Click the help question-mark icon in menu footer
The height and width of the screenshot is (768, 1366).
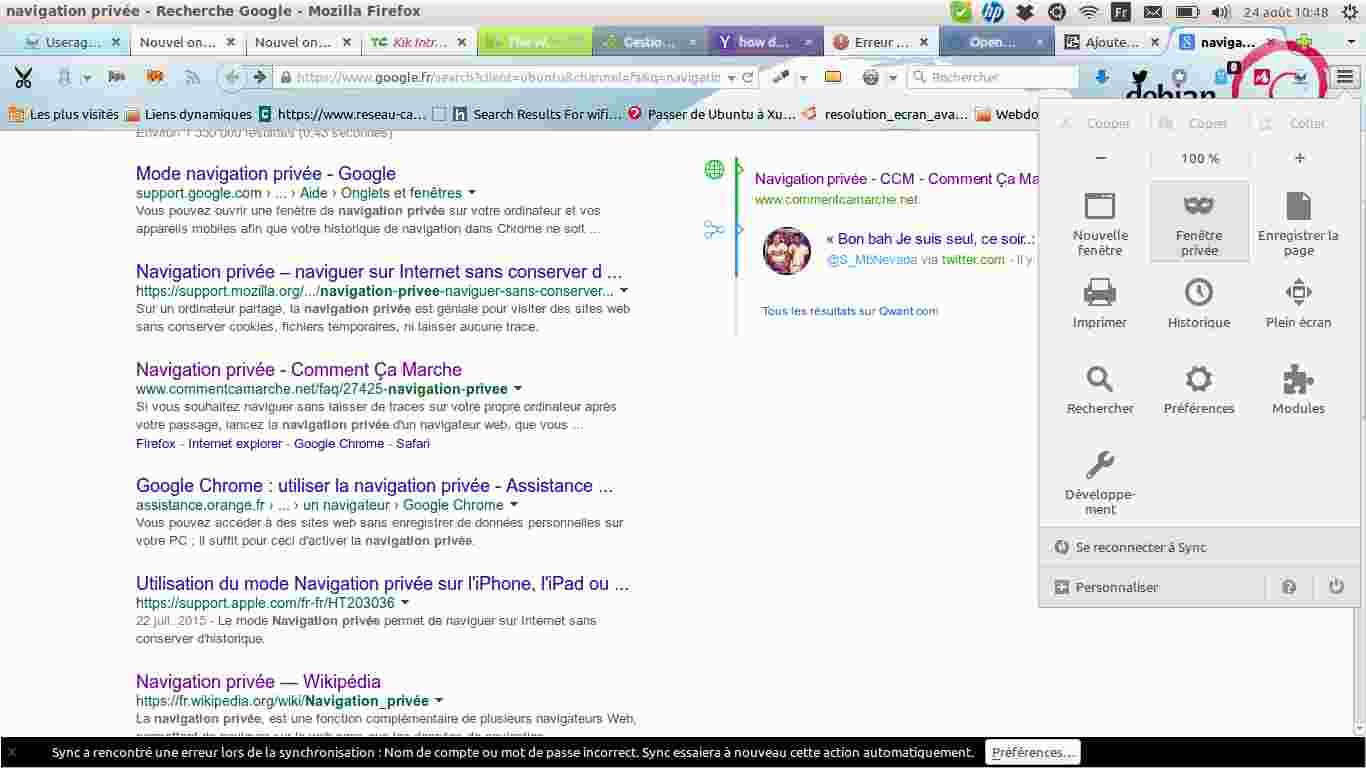tap(1289, 587)
